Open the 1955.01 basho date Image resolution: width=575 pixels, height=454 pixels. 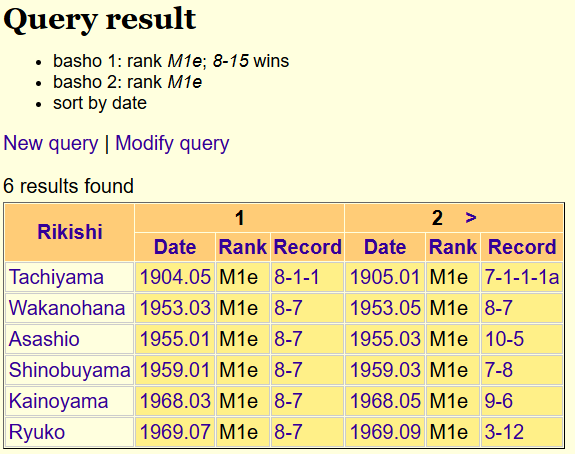(175, 339)
